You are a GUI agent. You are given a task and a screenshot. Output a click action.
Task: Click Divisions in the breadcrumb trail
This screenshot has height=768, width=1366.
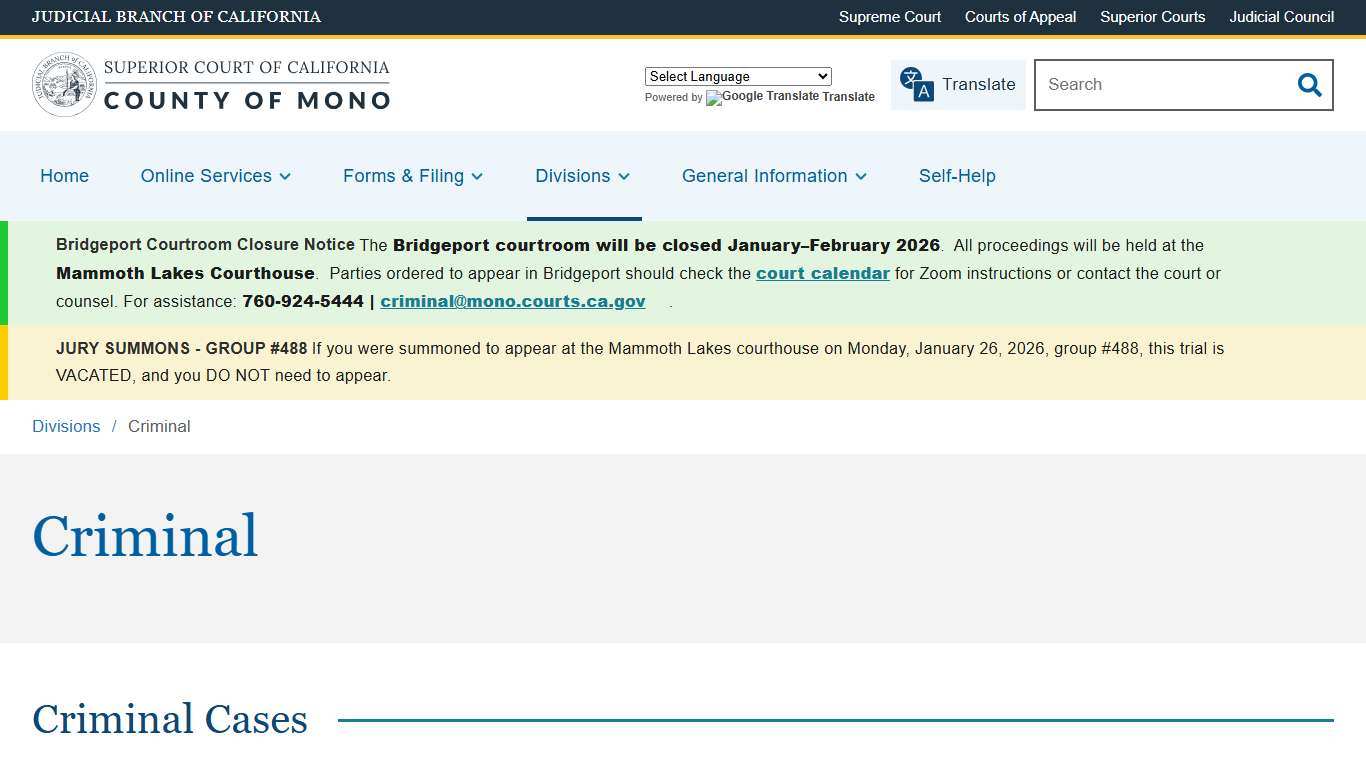66,426
